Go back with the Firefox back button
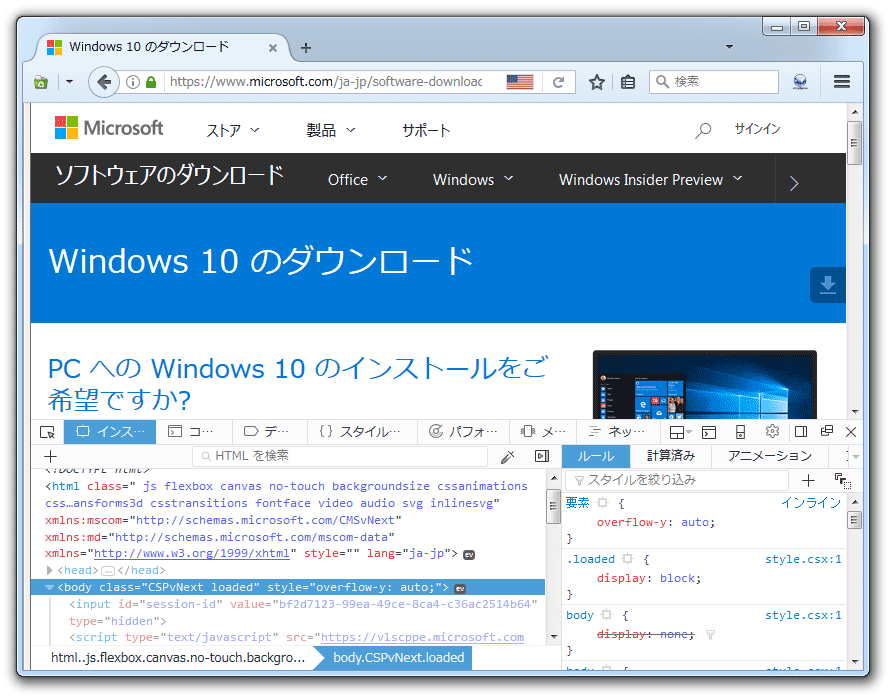889x698 pixels. coord(104,82)
